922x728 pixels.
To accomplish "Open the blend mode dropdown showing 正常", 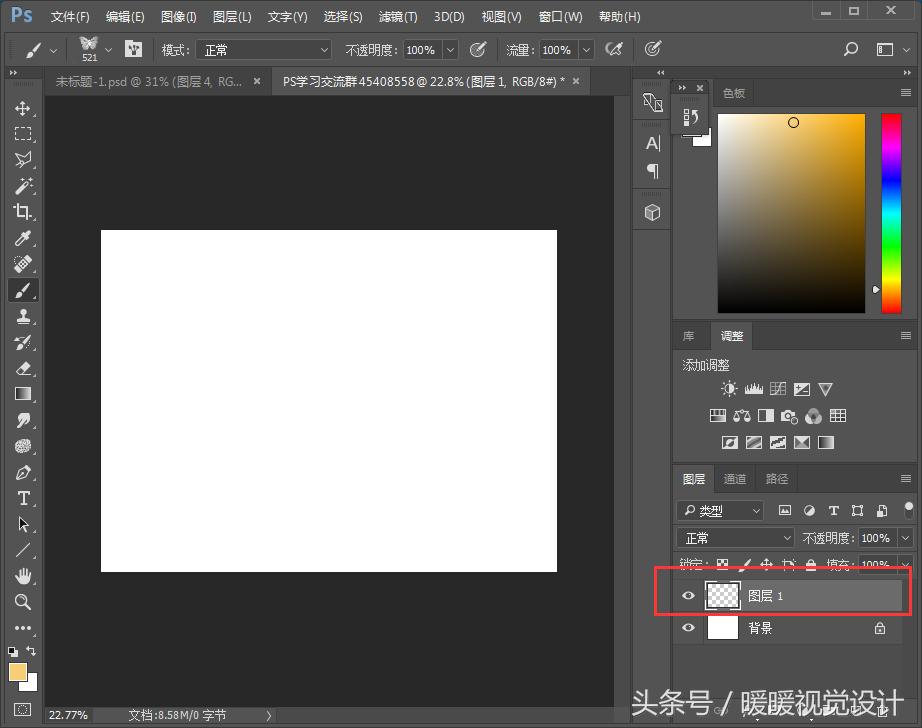I will 735,537.
